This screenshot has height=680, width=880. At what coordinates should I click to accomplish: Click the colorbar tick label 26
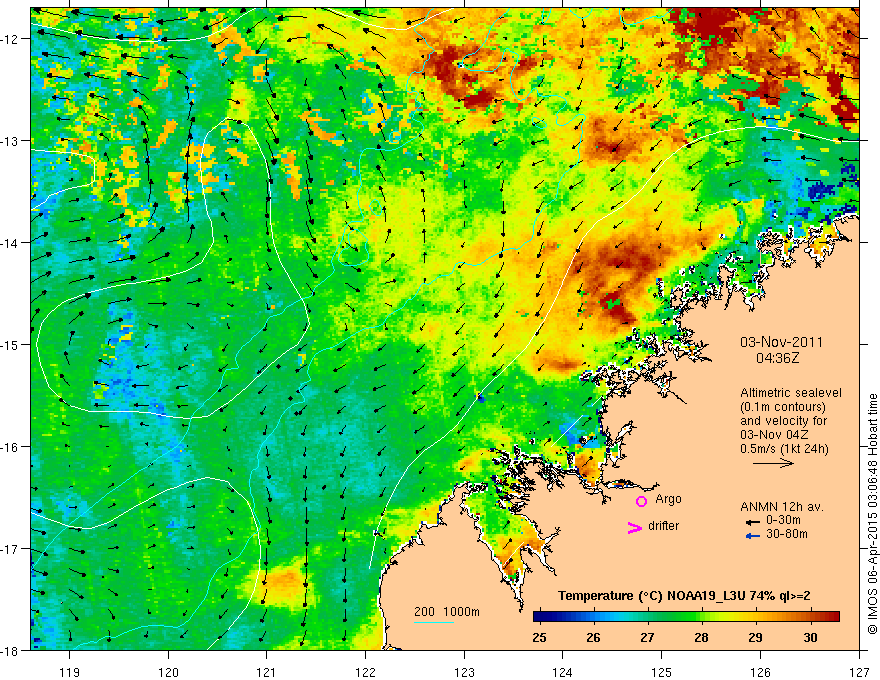click(x=593, y=638)
